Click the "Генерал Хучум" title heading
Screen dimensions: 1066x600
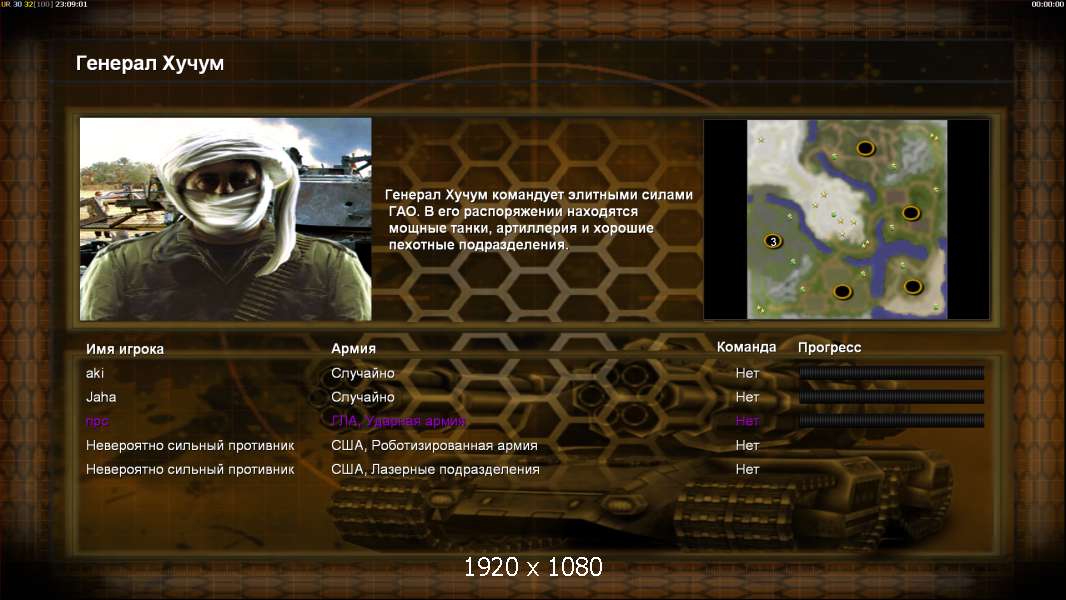point(150,63)
